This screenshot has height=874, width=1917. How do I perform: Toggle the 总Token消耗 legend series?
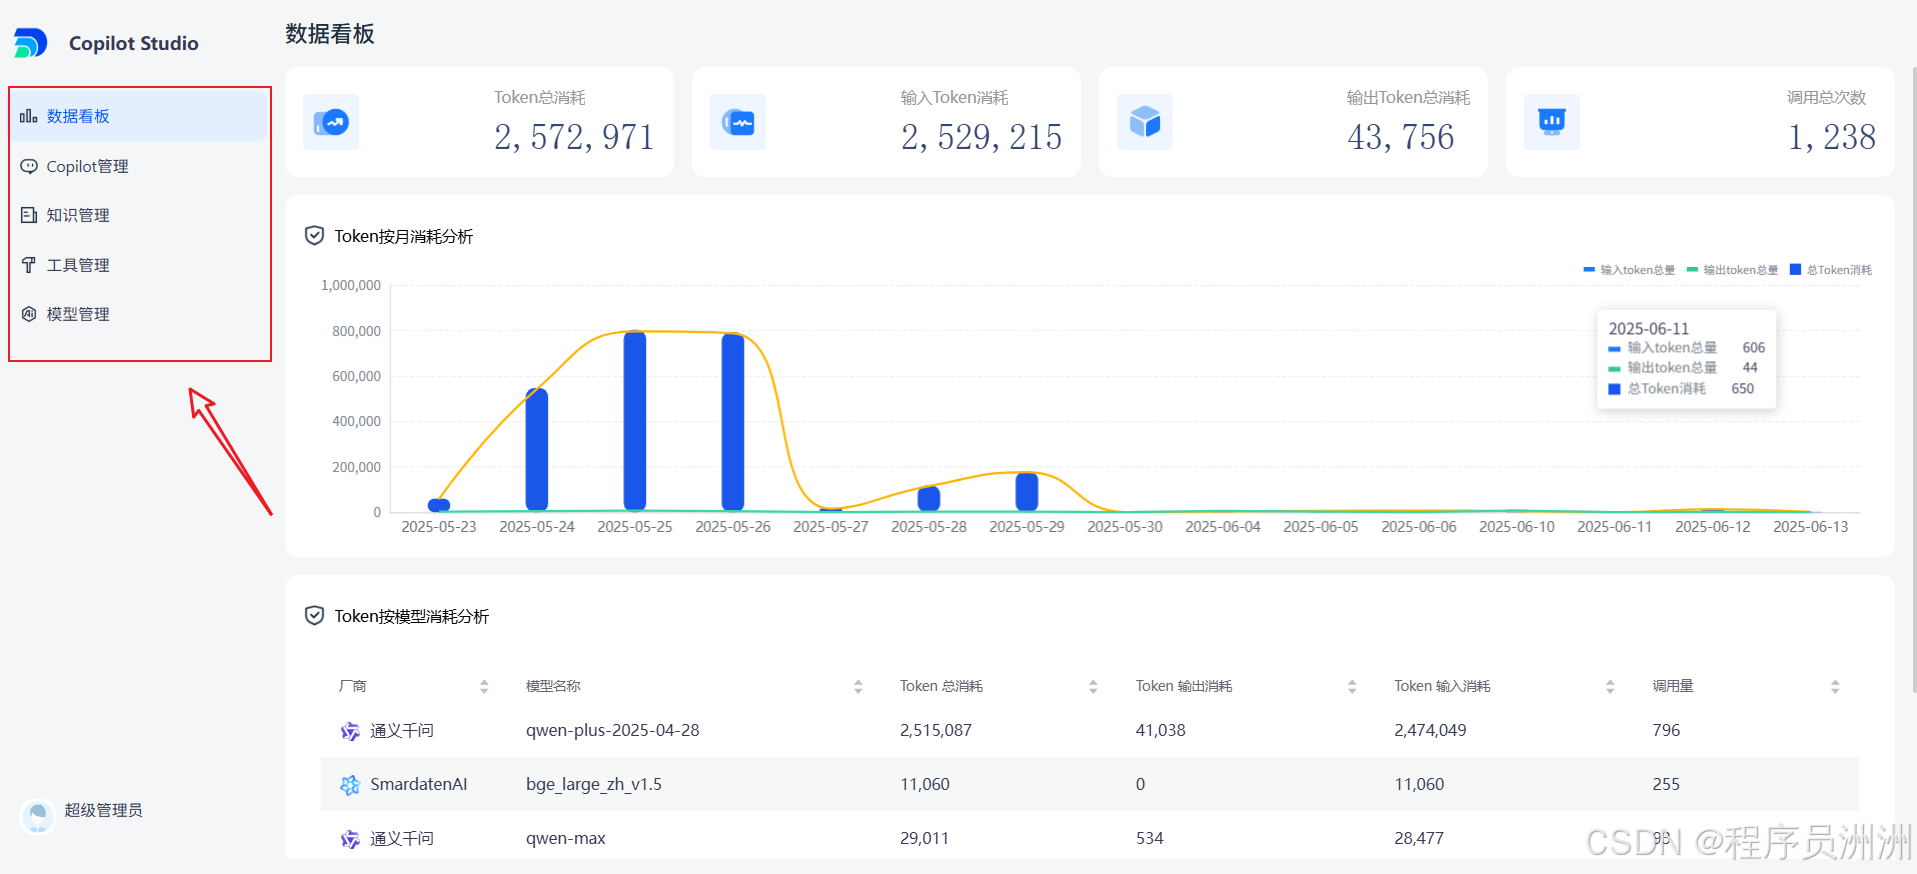click(1831, 270)
